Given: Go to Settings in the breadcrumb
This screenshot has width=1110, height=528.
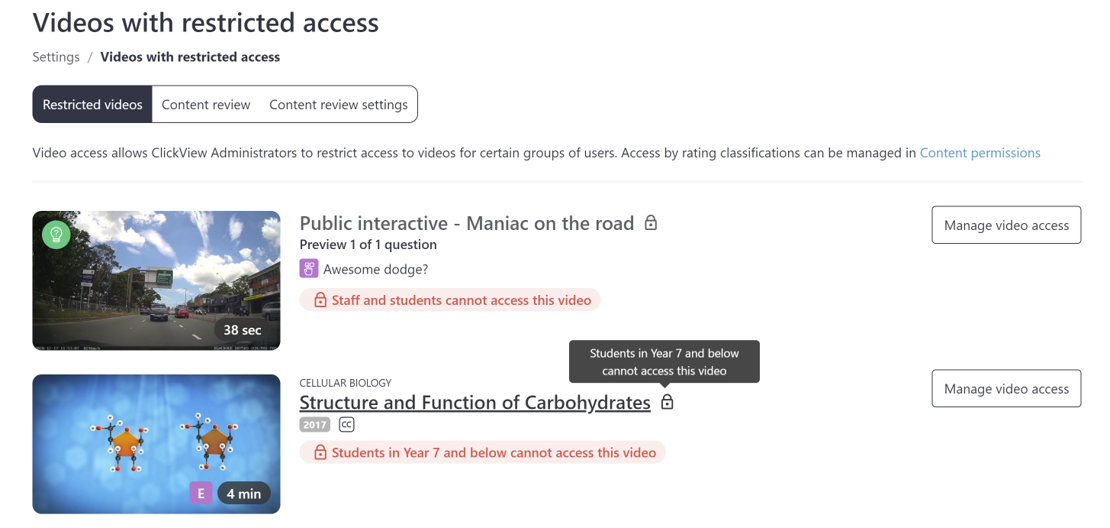Looking at the screenshot, I should (56, 57).
